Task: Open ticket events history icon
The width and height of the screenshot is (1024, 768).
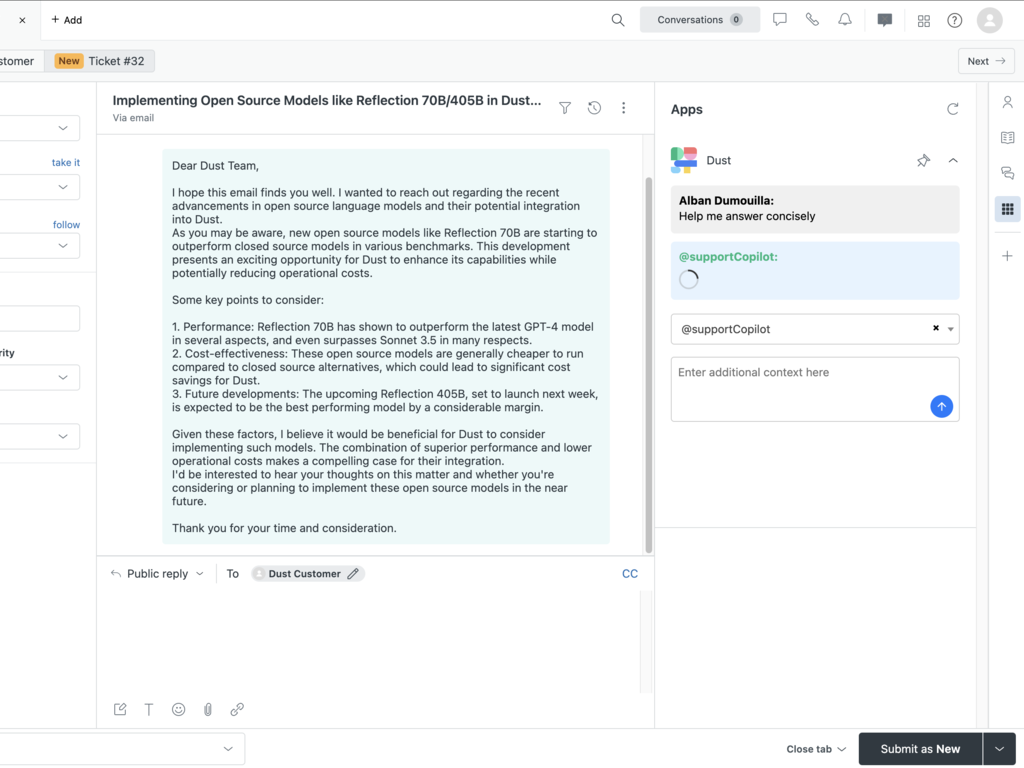Action: [594, 108]
